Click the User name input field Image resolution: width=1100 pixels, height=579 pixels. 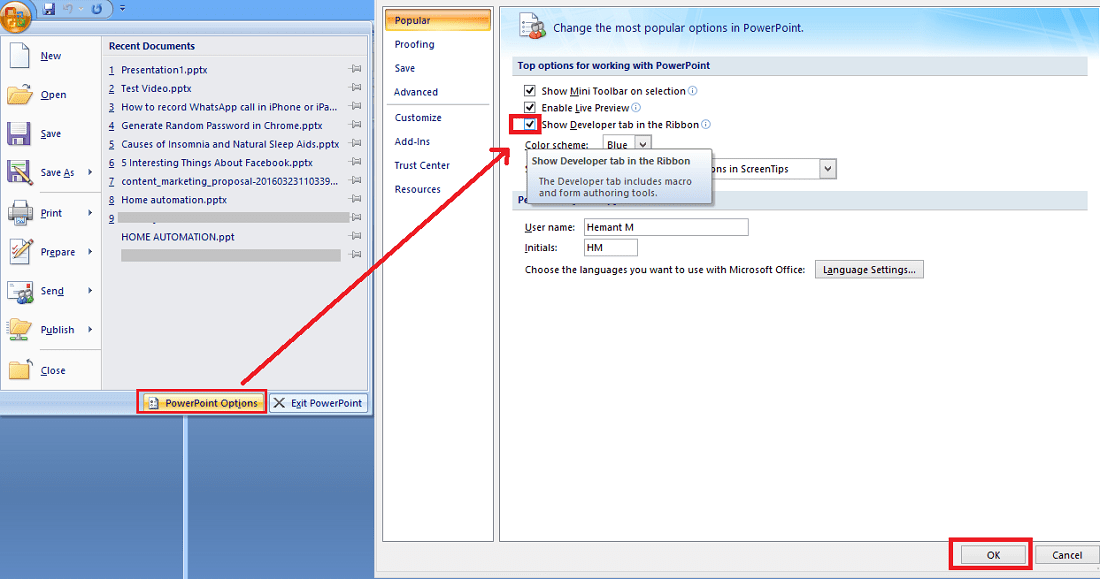[666, 227]
